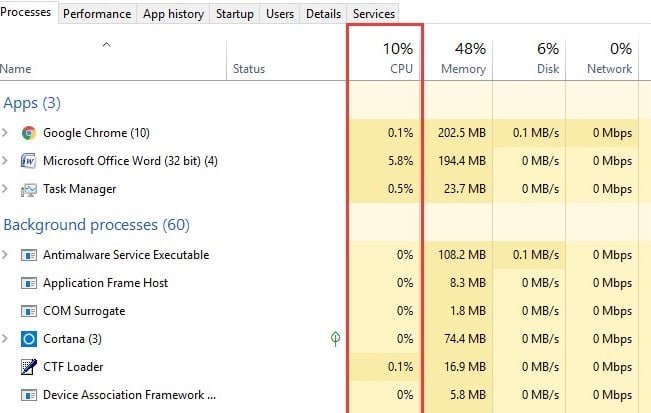Click CTF Loader's 16.9 MB memory value
The image size is (651, 413).
[x=465, y=367]
